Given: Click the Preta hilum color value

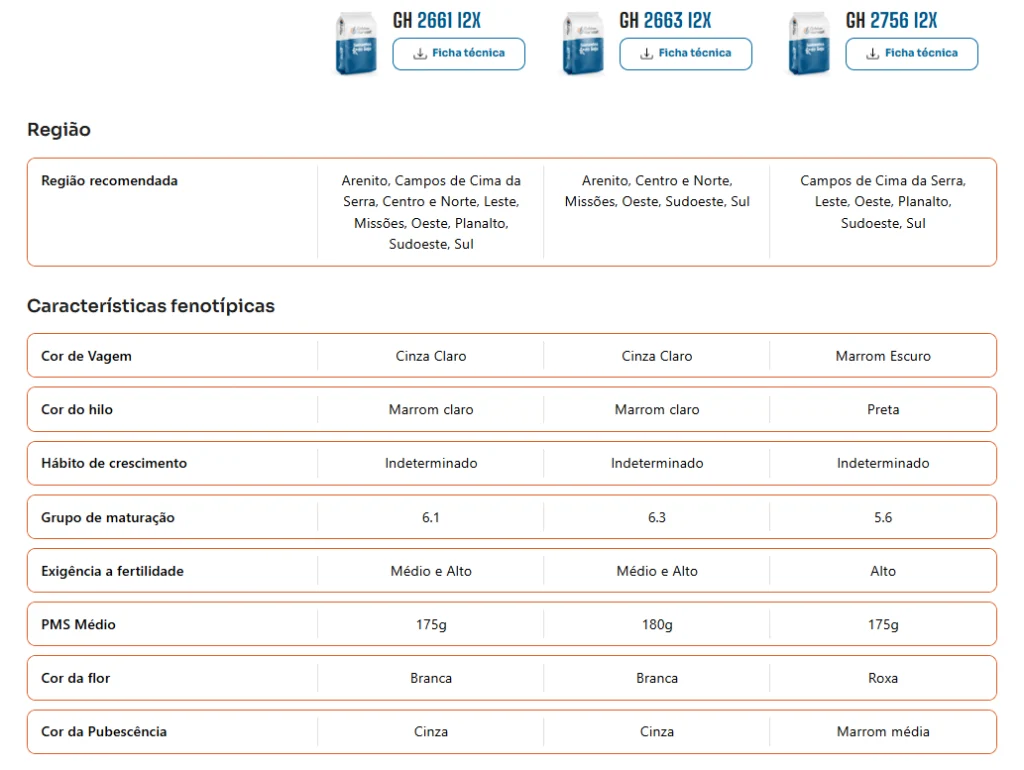Looking at the screenshot, I should (883, 409).
